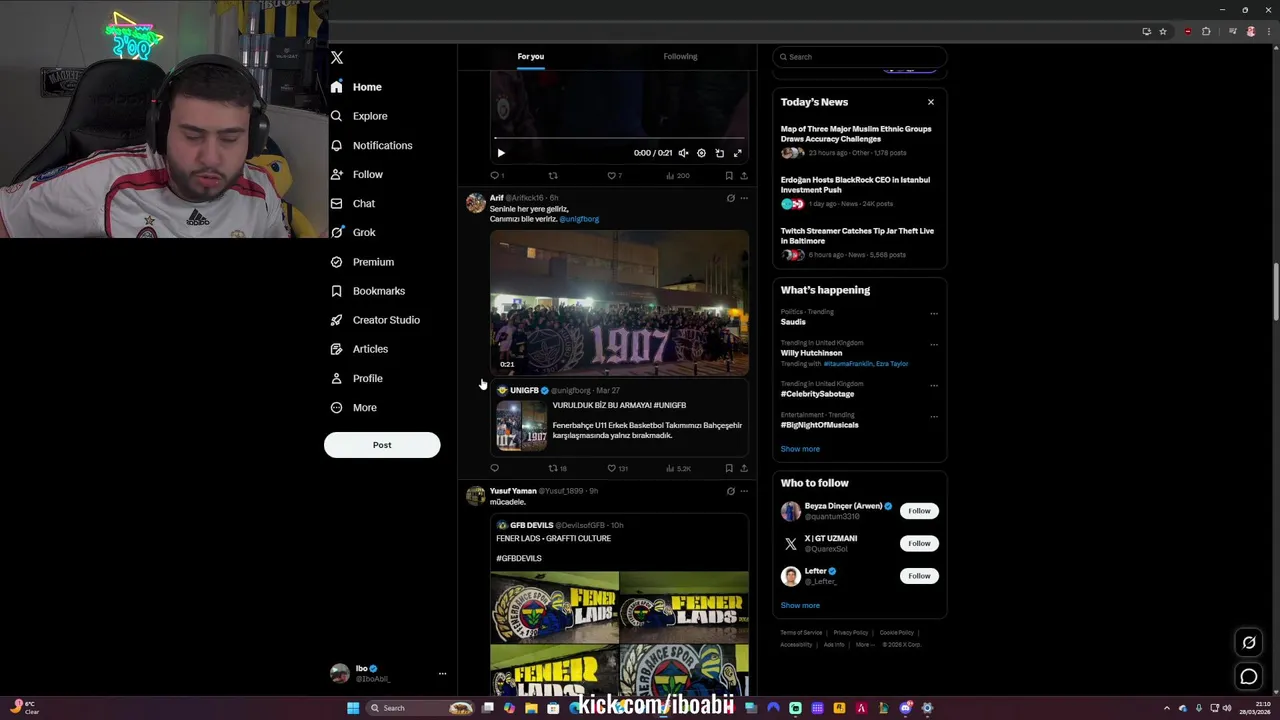Screen dimensions: 1280x720
Task: Open the quoted UNIGFB post
Action: 619,417
